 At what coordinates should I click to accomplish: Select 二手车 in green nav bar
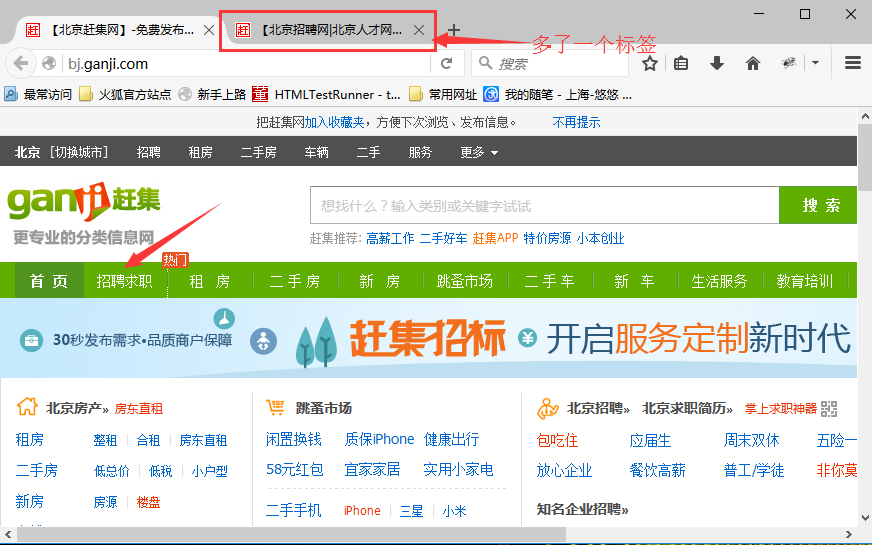tap(549, 281)
